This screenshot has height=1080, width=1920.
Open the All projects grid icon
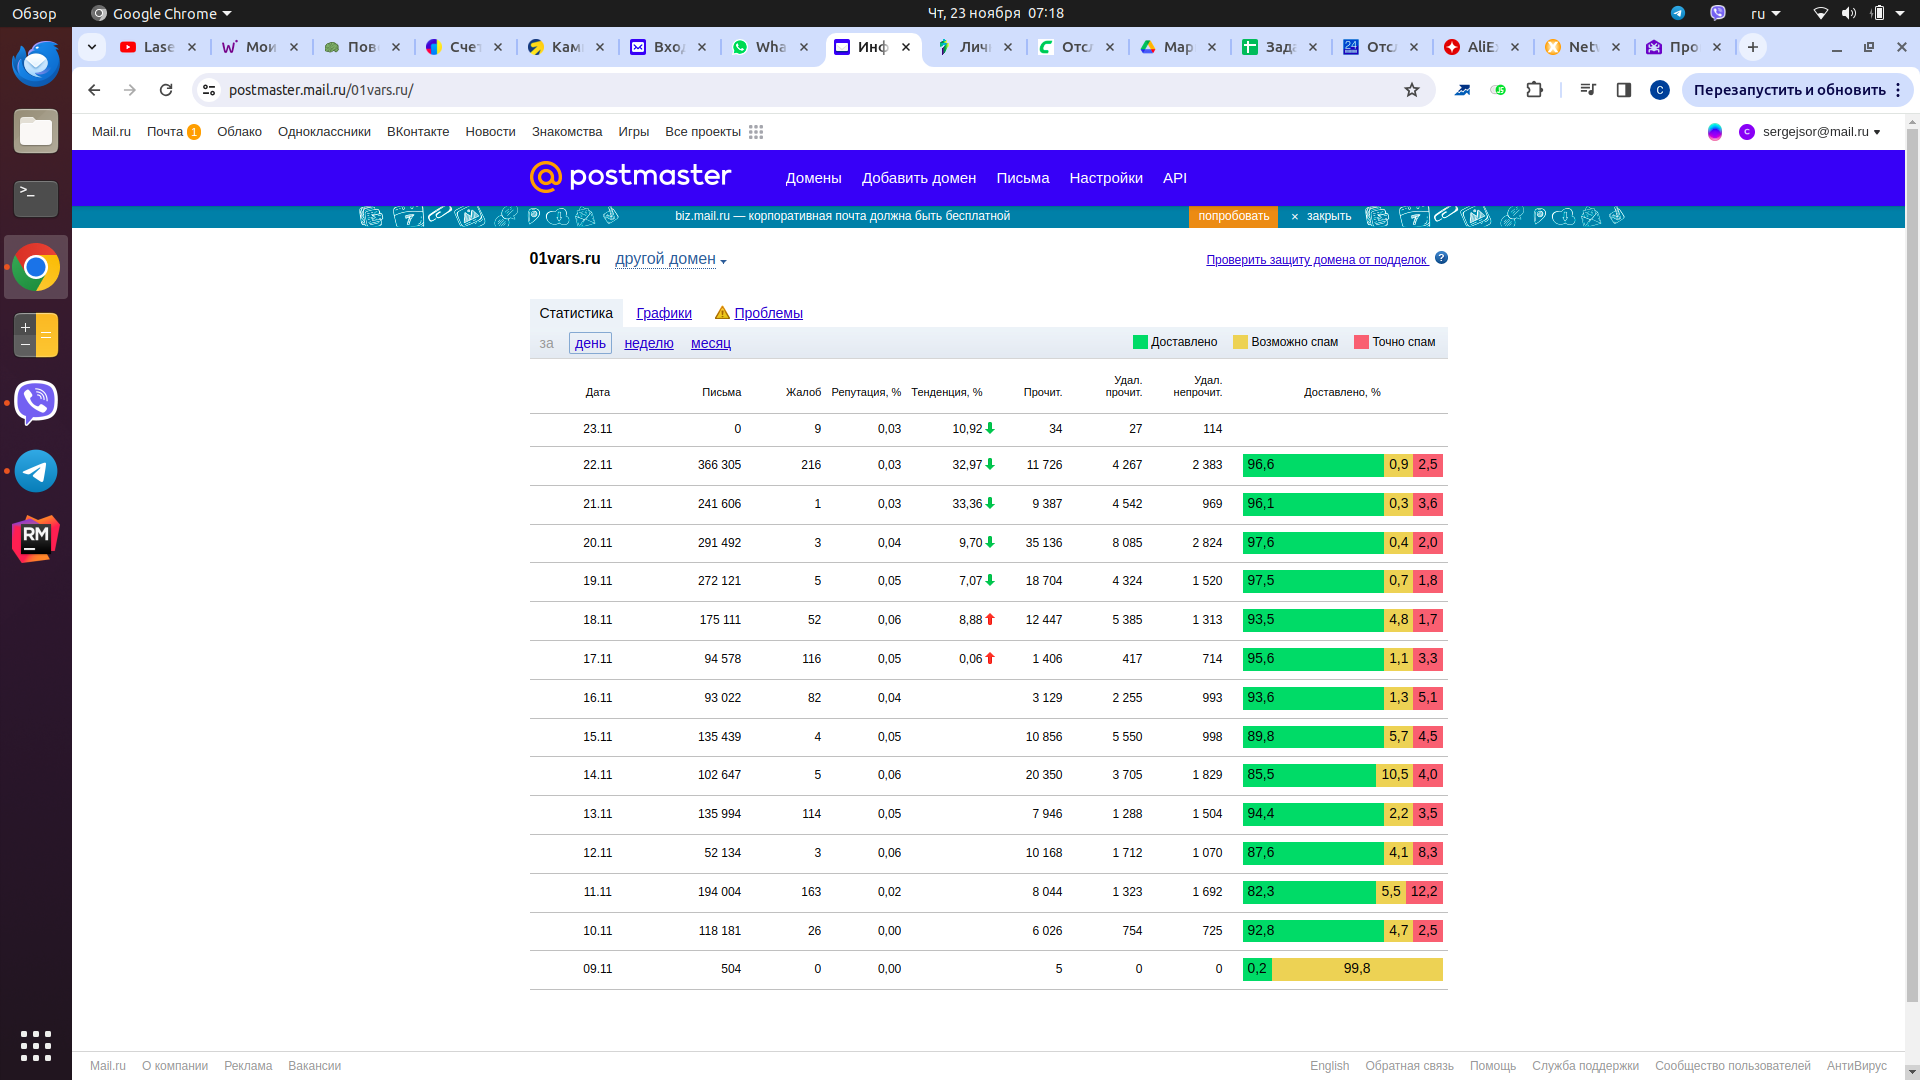(756, 132)
